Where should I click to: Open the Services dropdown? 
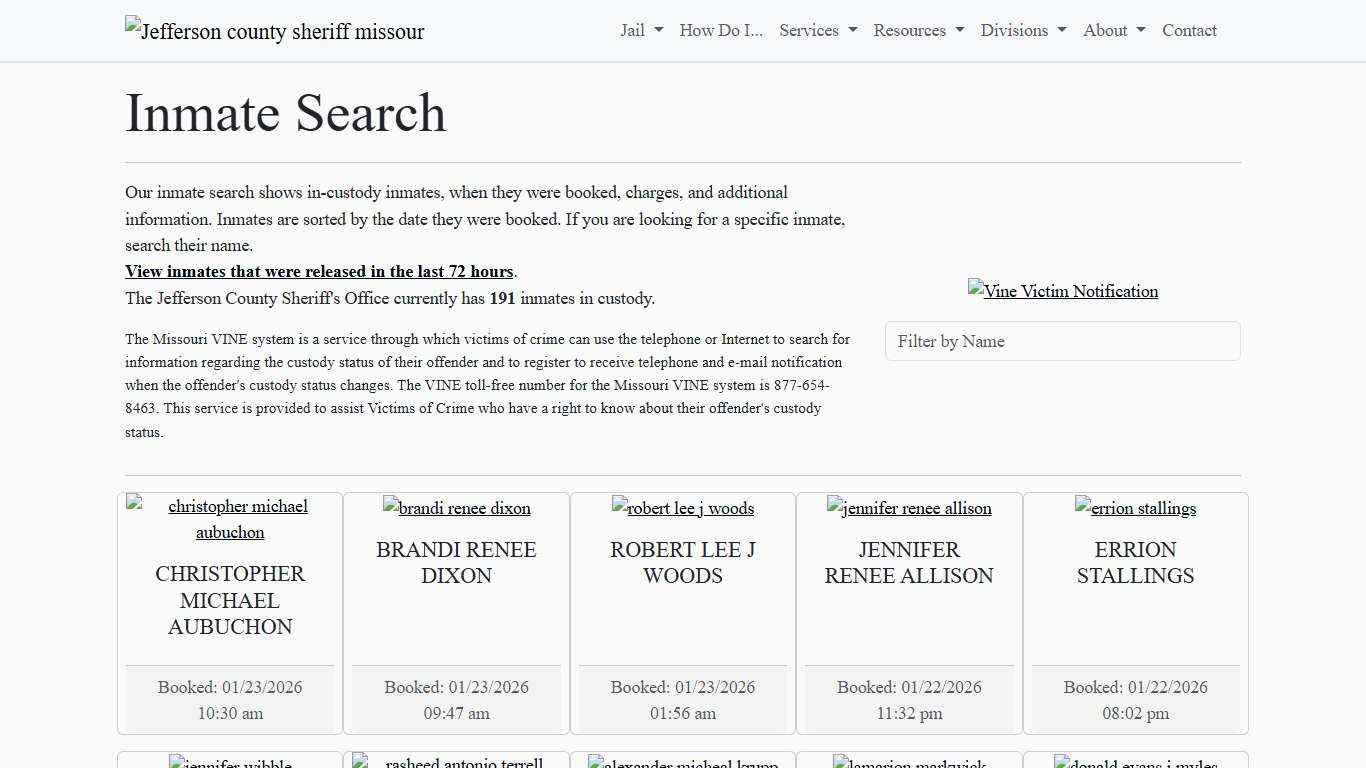(x=816, y=30)
